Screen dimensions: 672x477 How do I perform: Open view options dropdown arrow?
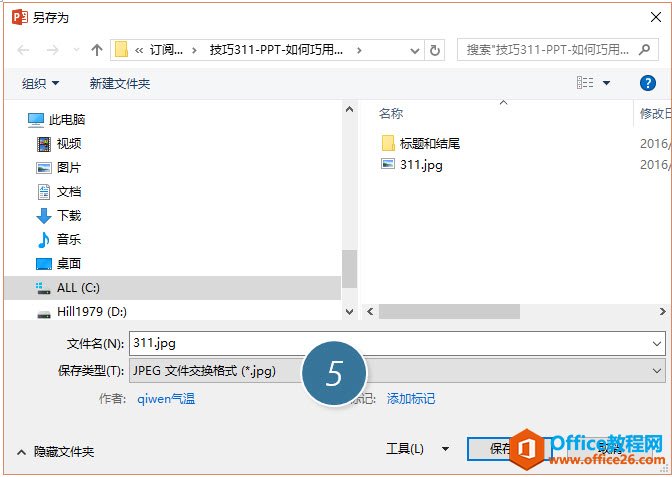click(606, 83)
